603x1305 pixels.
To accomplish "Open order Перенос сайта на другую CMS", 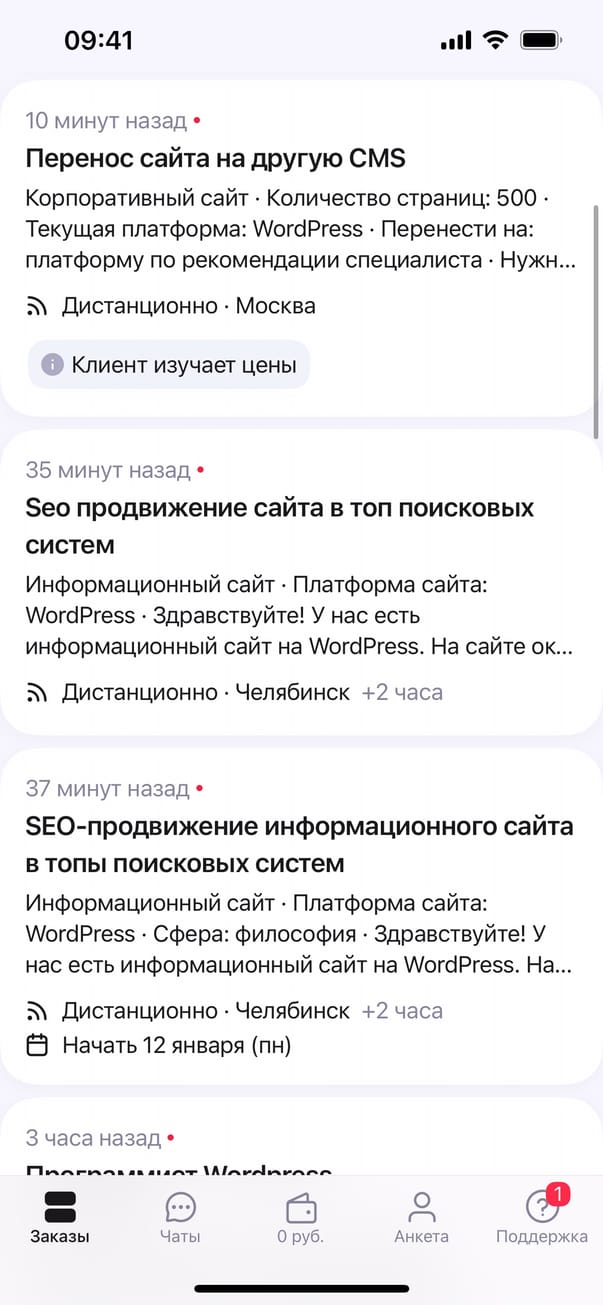I will pyautogui.click(x=215, y=159).
